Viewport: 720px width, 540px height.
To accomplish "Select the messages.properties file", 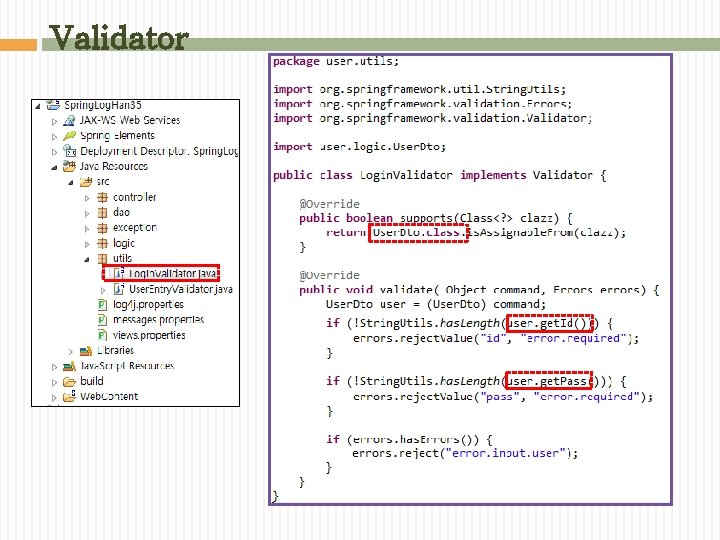I will (158, 320).
